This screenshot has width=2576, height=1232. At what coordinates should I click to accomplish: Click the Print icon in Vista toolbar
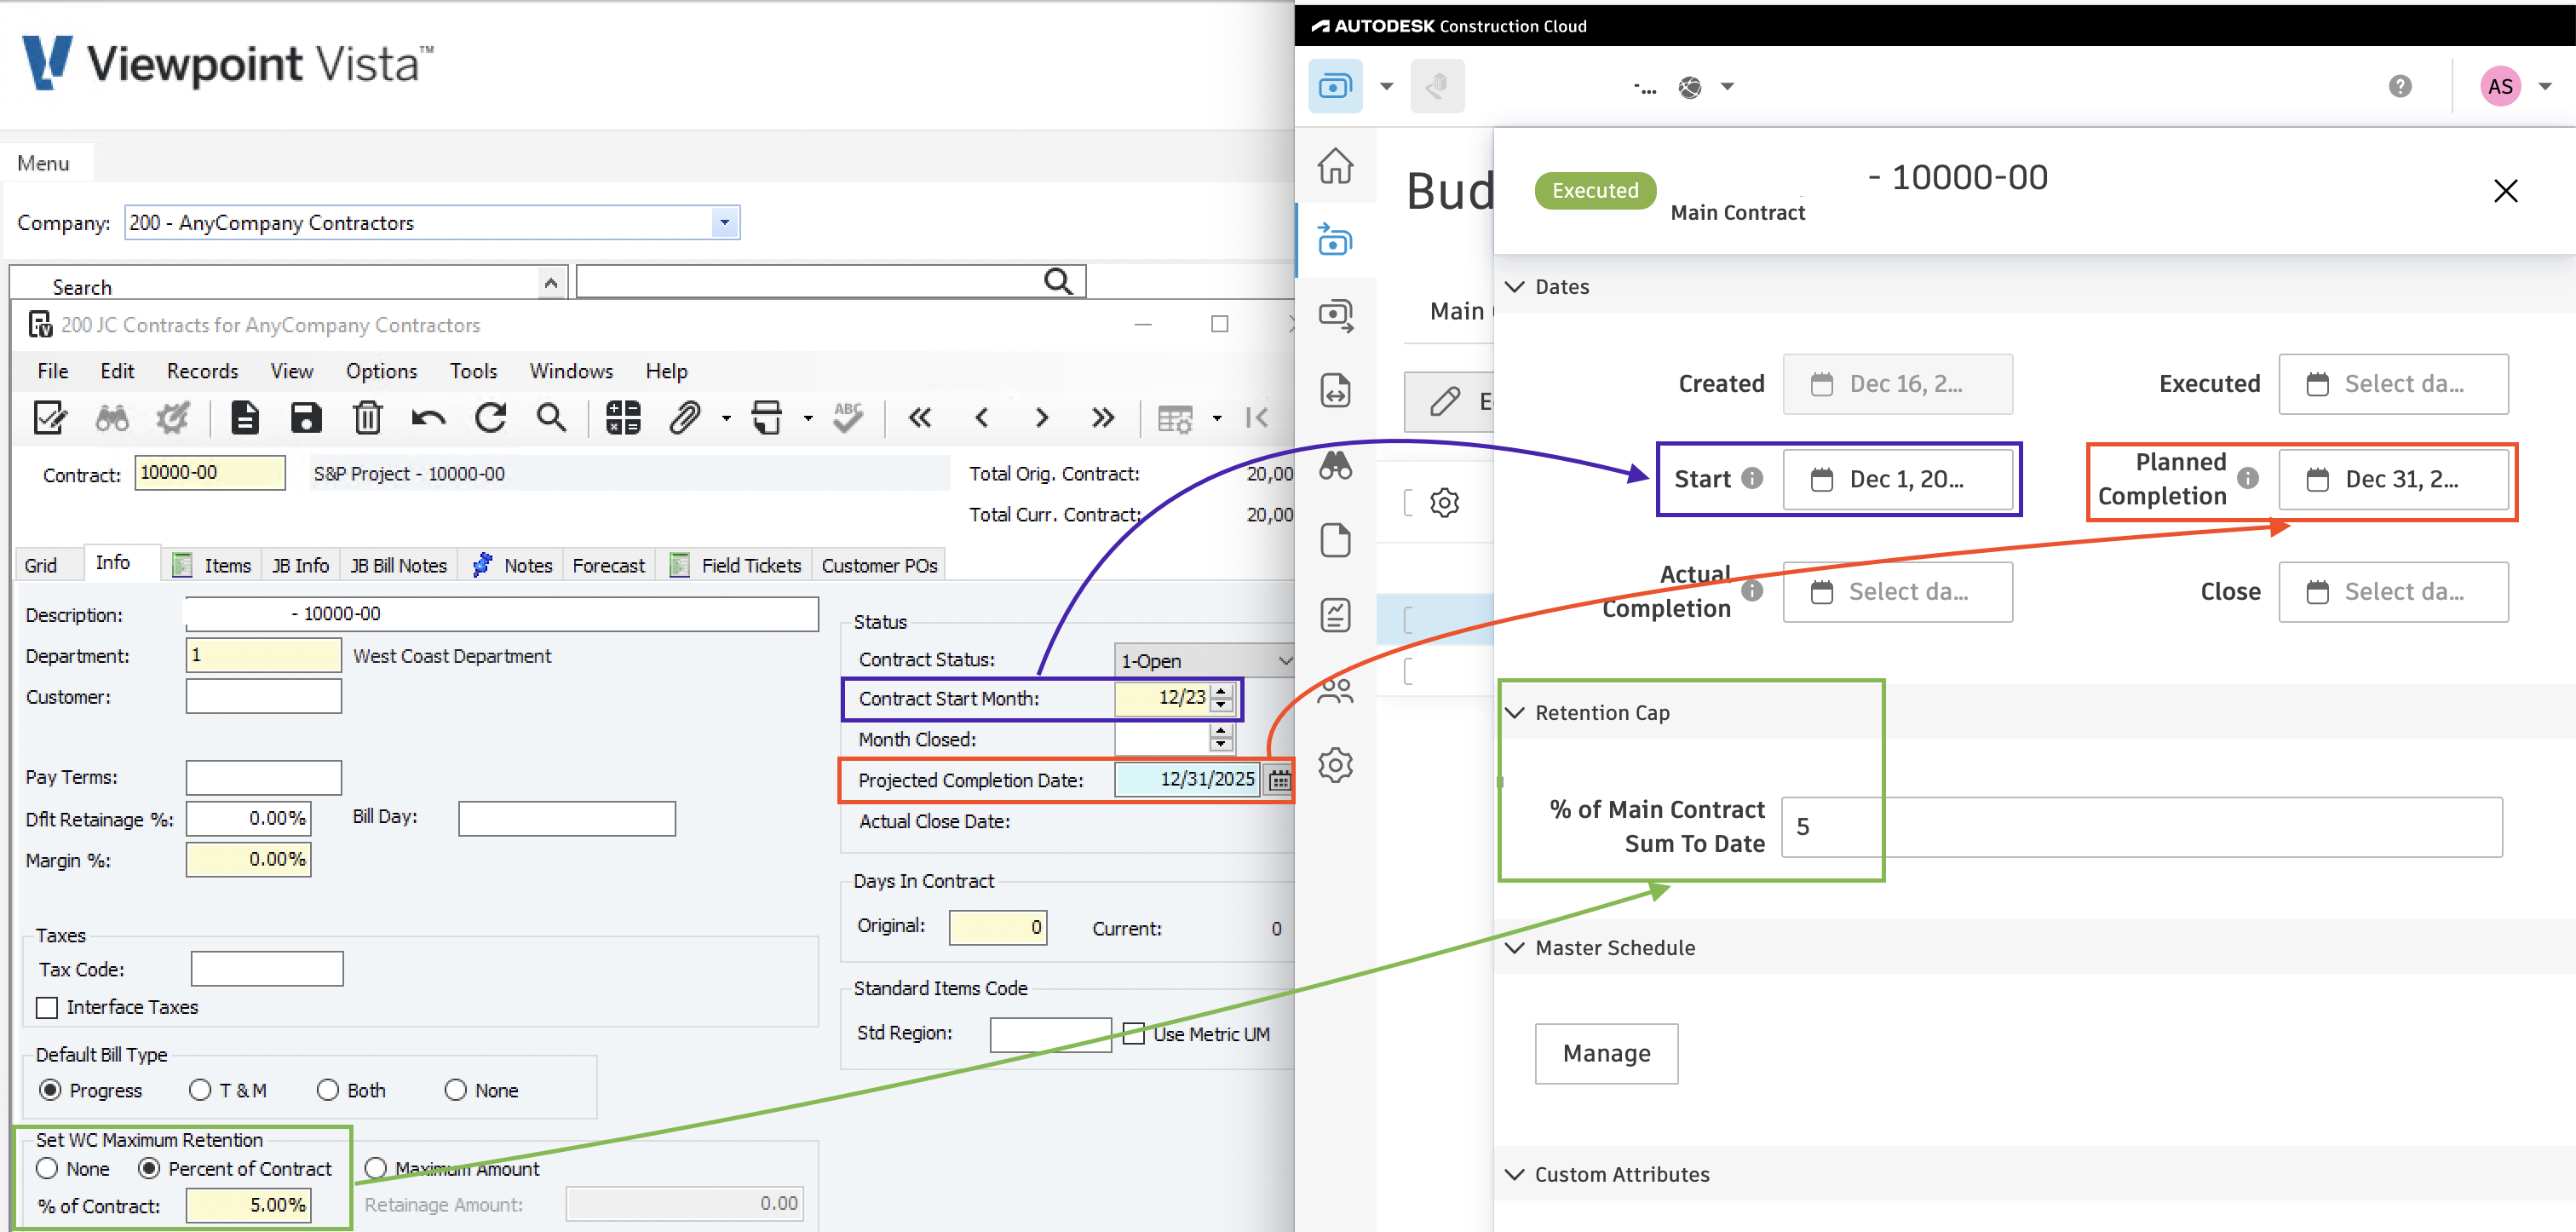[766, 418]
